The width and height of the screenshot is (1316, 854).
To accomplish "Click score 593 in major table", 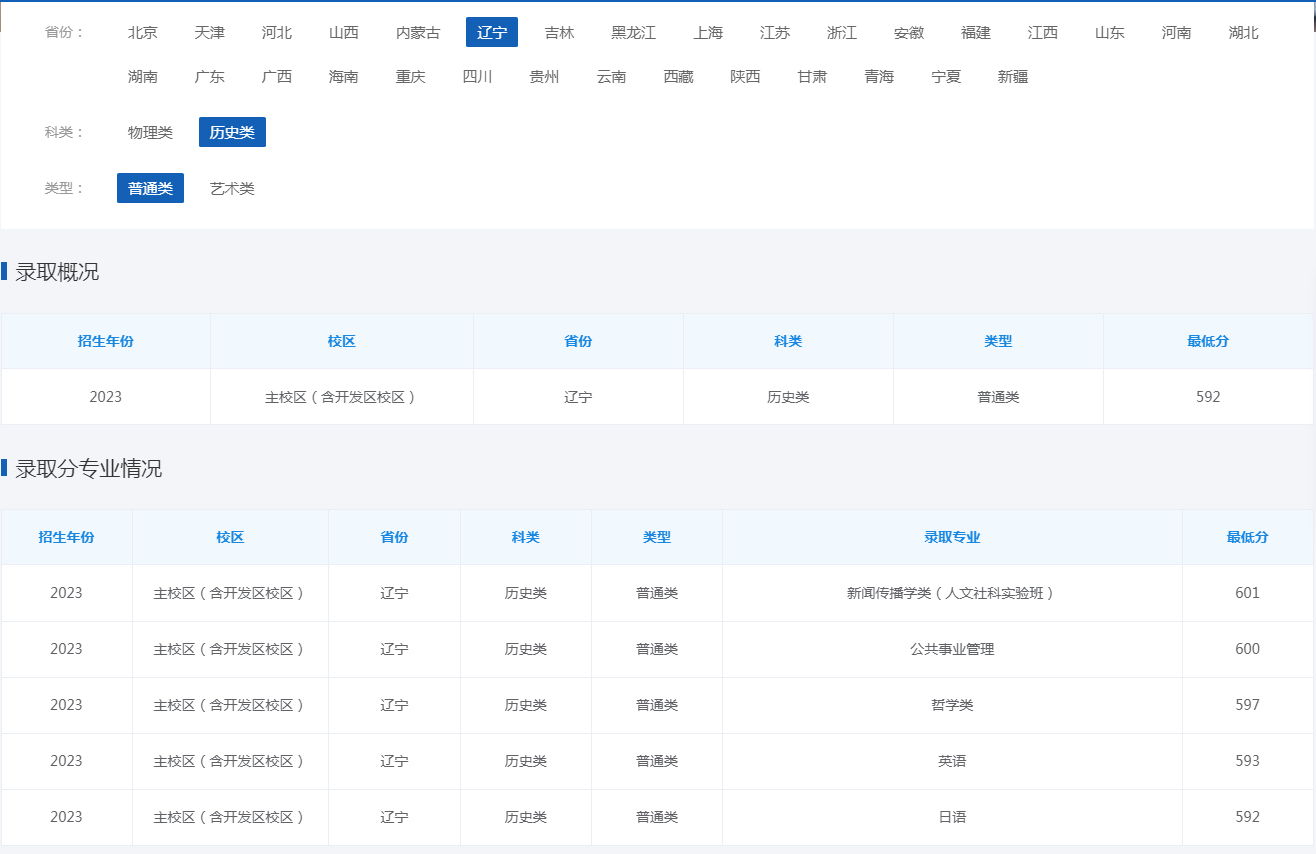I will pos(1248,761).
